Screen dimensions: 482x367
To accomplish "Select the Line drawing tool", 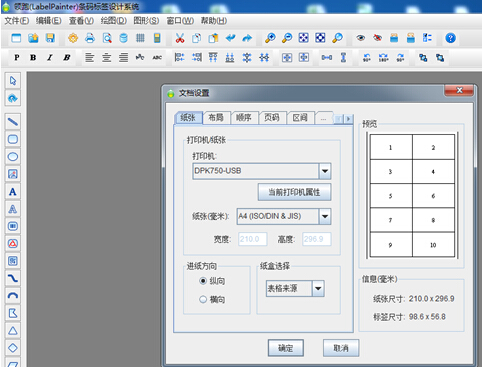I will coord(13,122).
